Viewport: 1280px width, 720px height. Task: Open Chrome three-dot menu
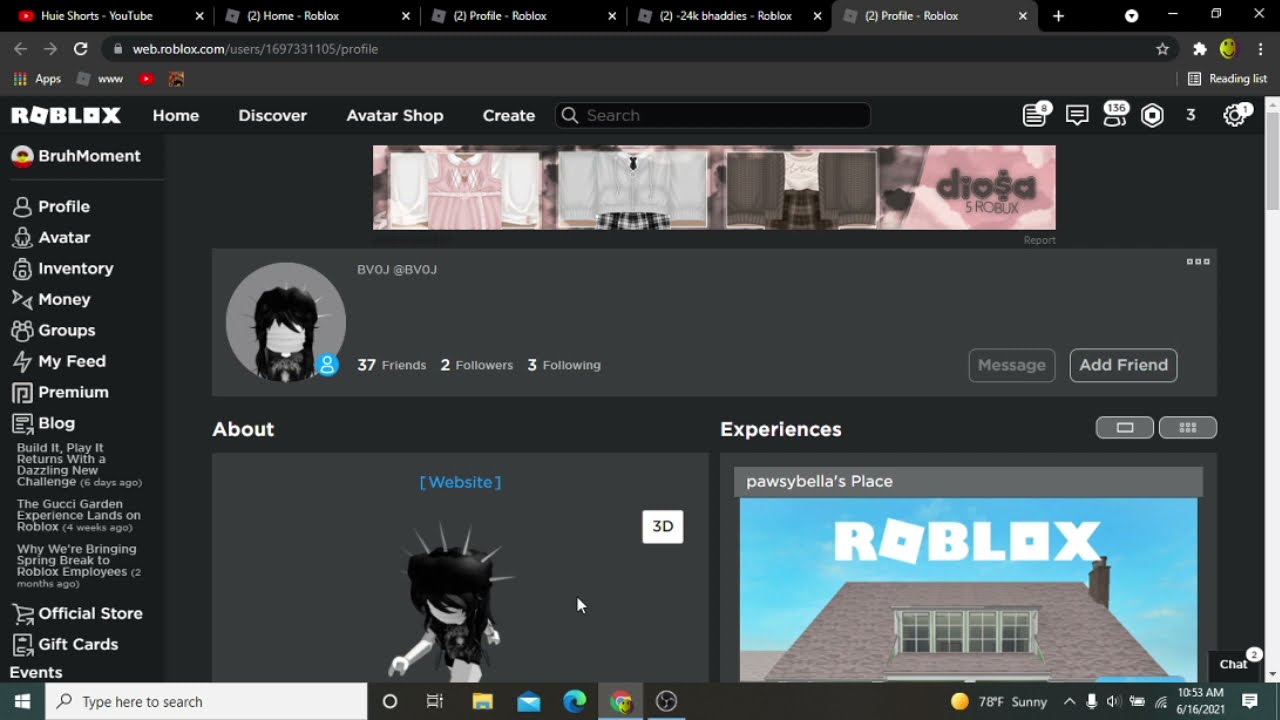tap(1260, 49)
